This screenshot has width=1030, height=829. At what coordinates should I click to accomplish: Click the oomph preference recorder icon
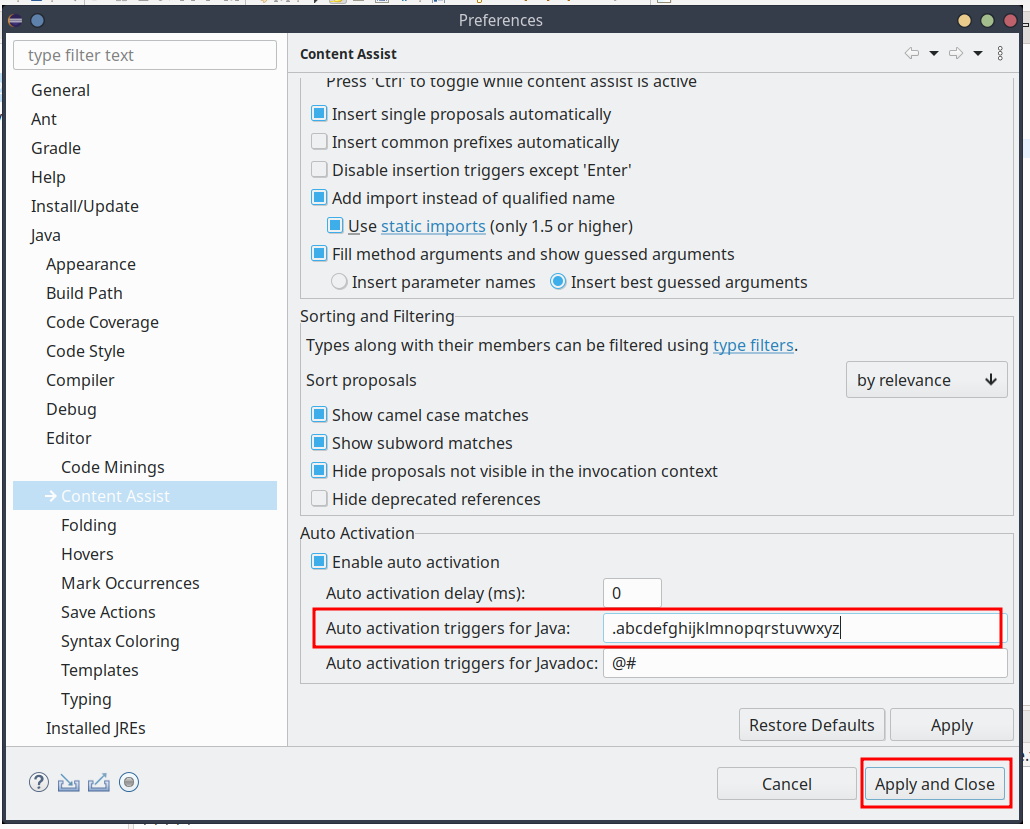coord(129,782)
